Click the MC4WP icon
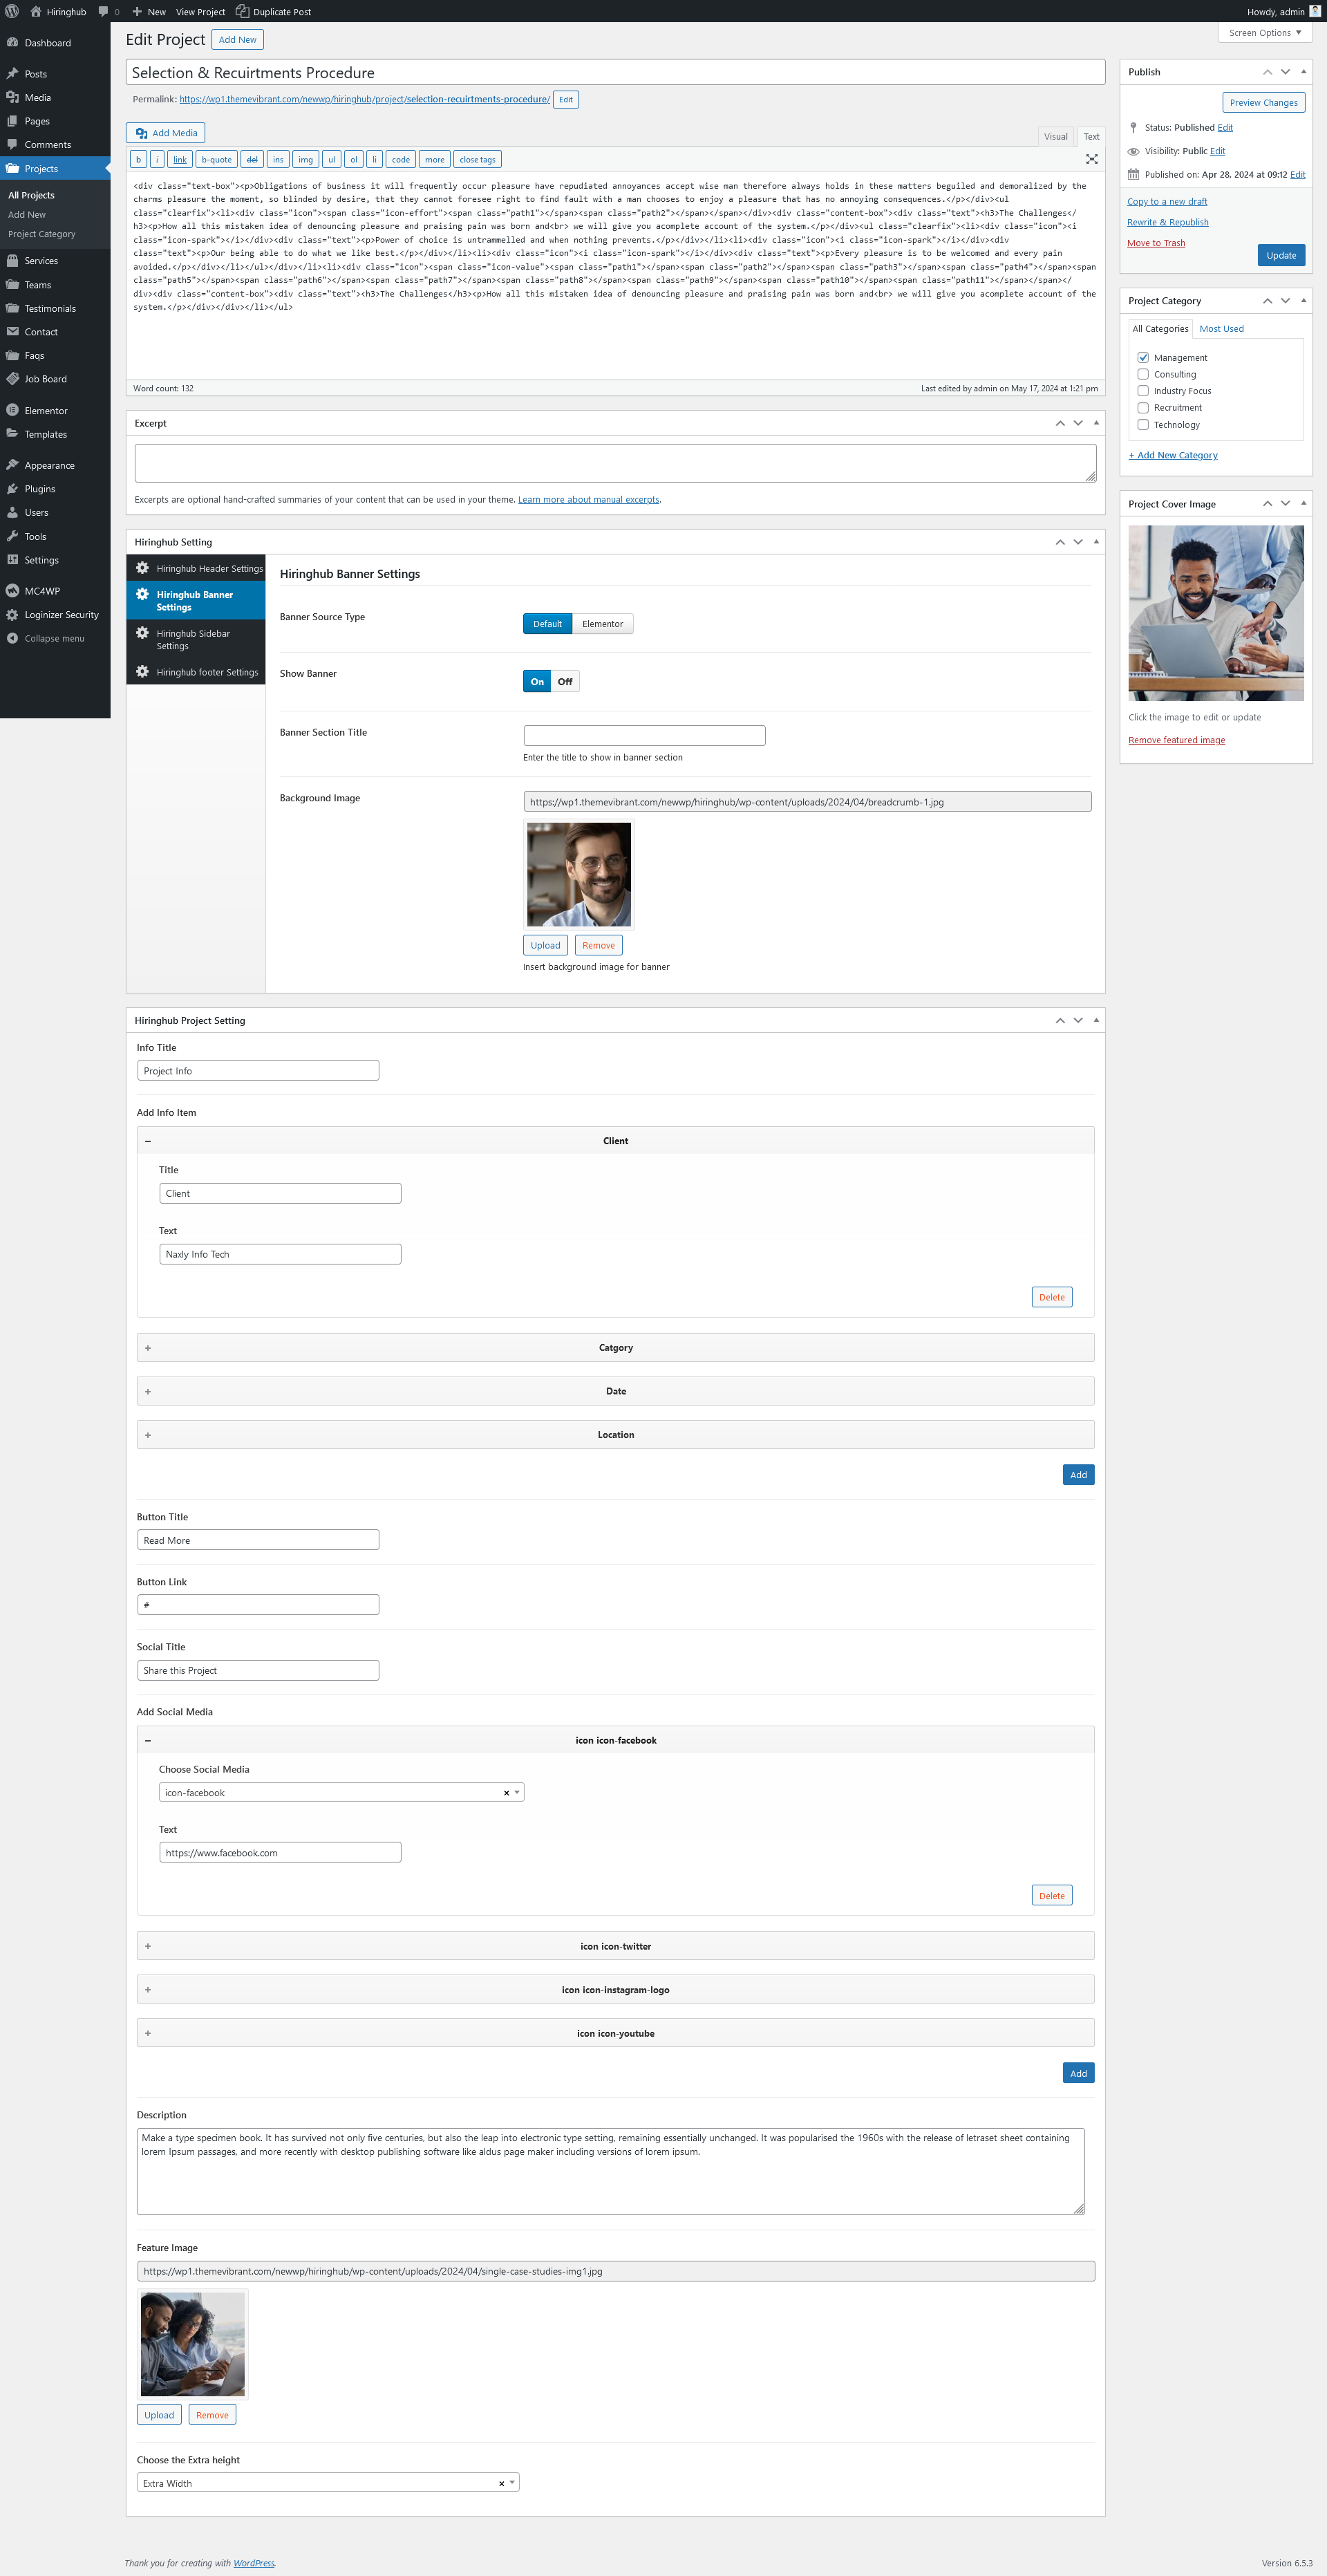The height and width of the screenshot is (2576, 1327). (x=12, y=591)
